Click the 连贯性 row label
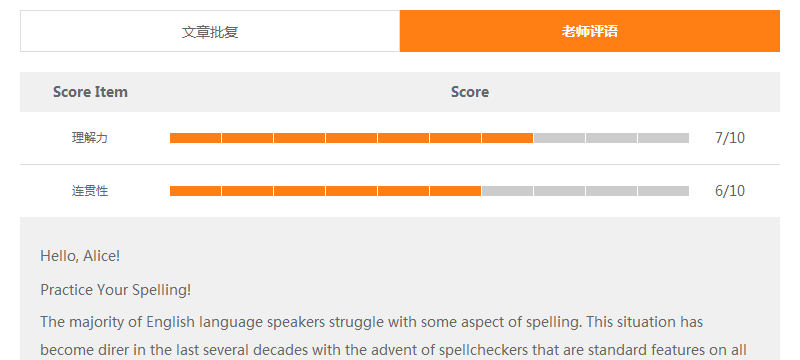Screen dimensions: 800x360 tap(90, 191)
